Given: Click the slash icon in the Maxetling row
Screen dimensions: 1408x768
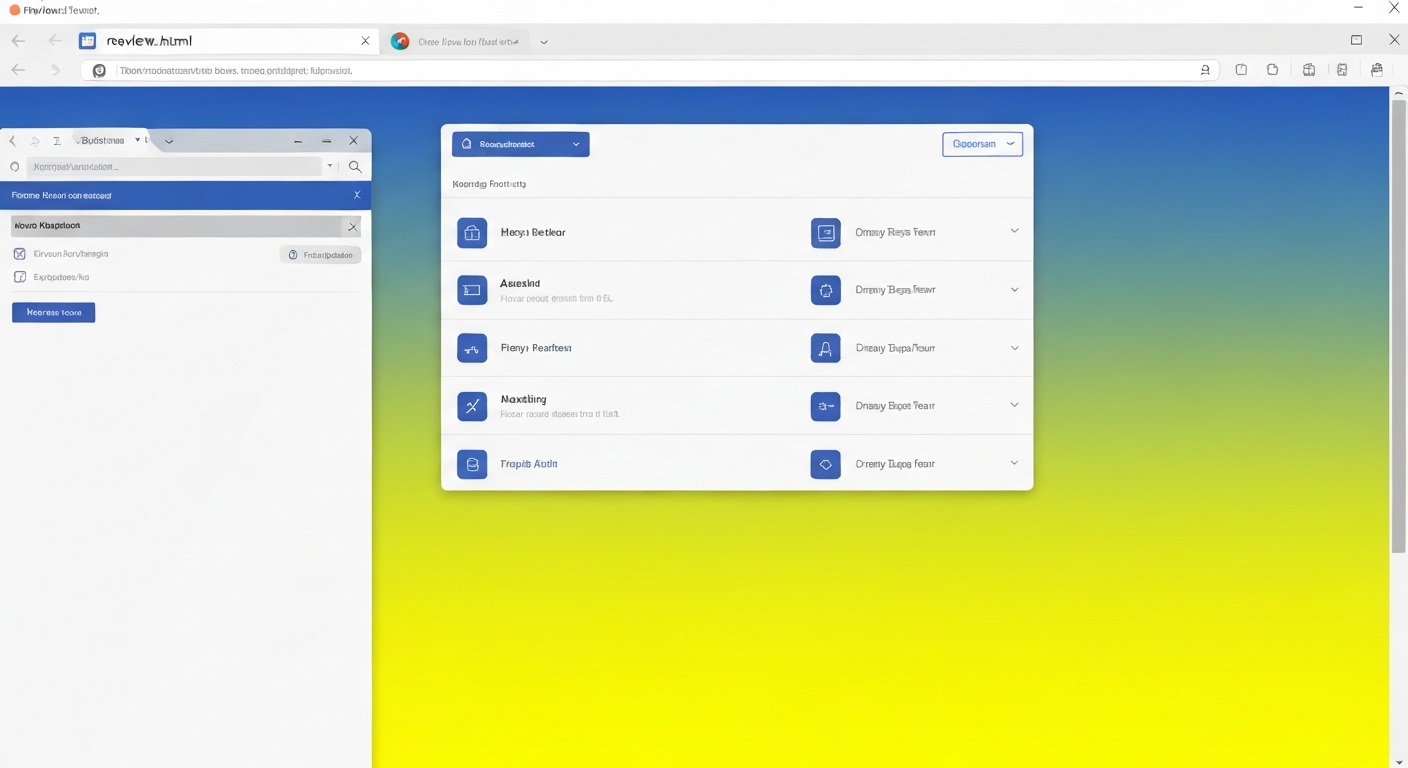Looking at the screenshot, I should (472, 406).
